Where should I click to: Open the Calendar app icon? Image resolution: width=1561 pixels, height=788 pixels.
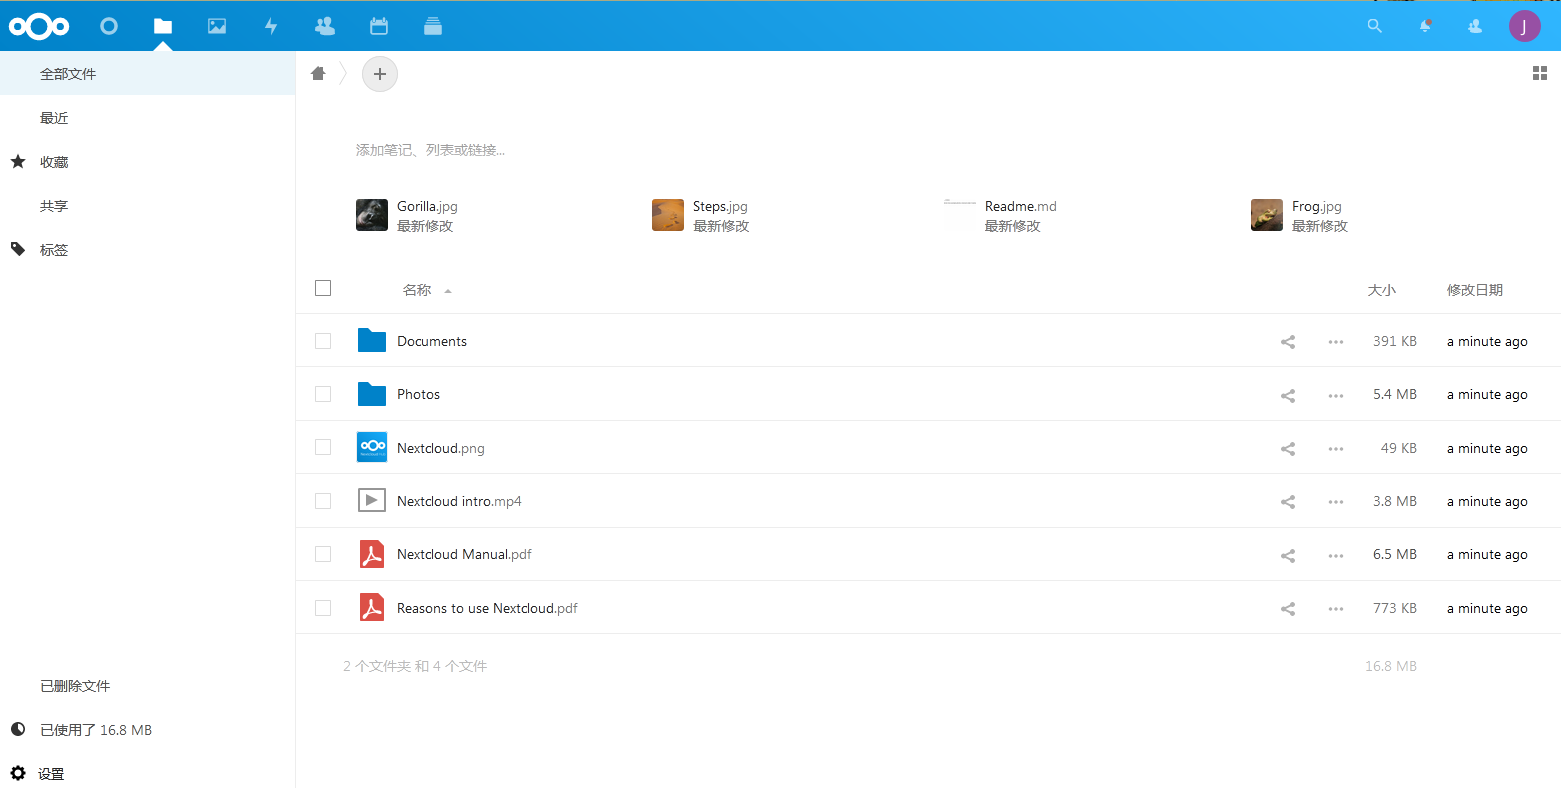point(379,27)
